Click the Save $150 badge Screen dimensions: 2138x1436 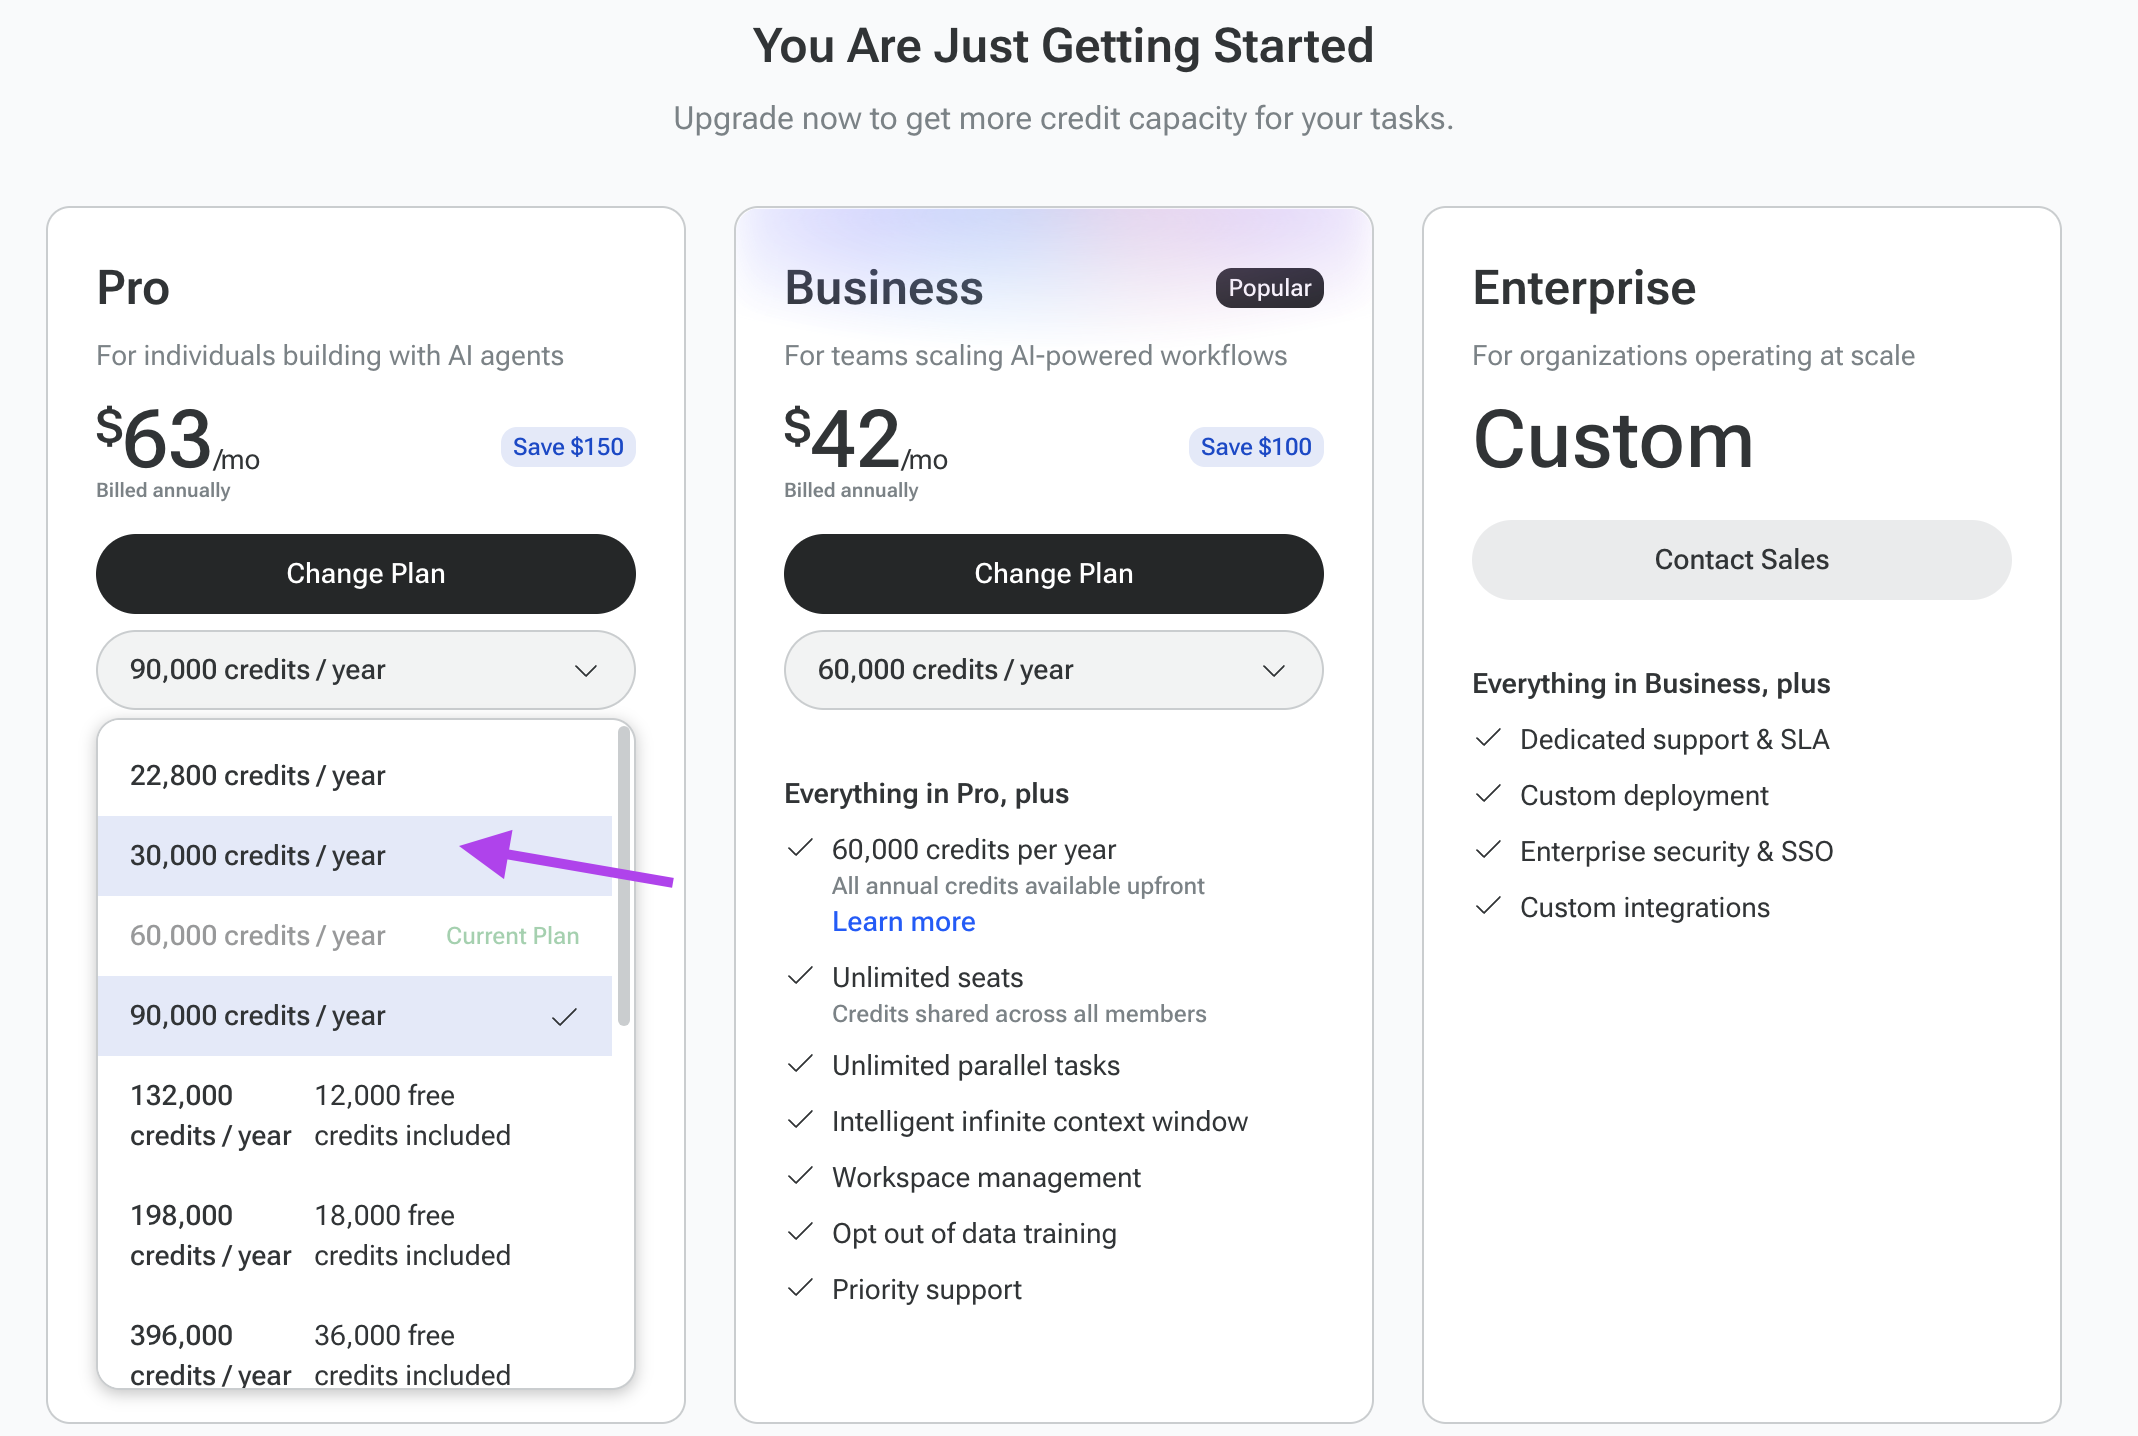tap(568, 446)
